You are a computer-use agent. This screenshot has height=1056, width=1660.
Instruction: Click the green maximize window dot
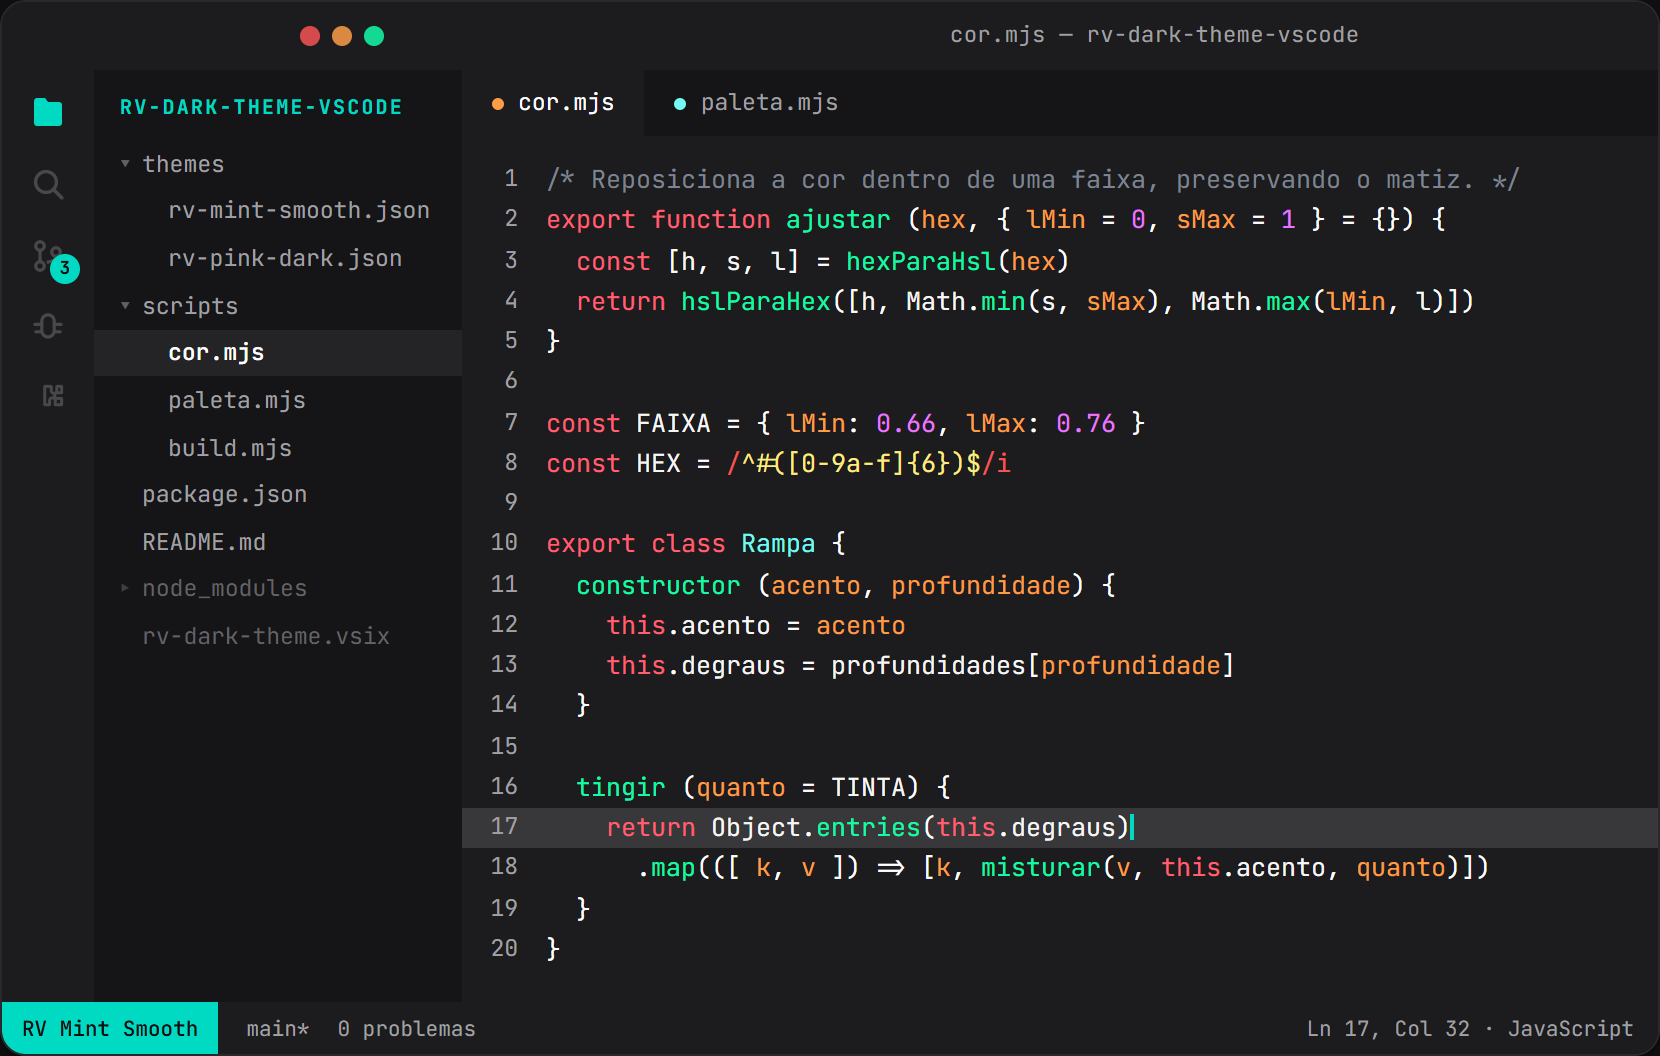coord(374,36)
